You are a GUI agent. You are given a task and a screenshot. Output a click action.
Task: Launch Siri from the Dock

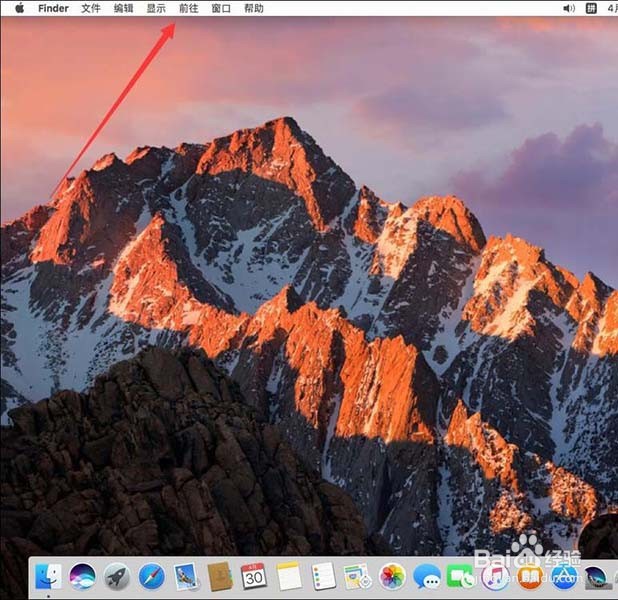(x=82, y=576)
